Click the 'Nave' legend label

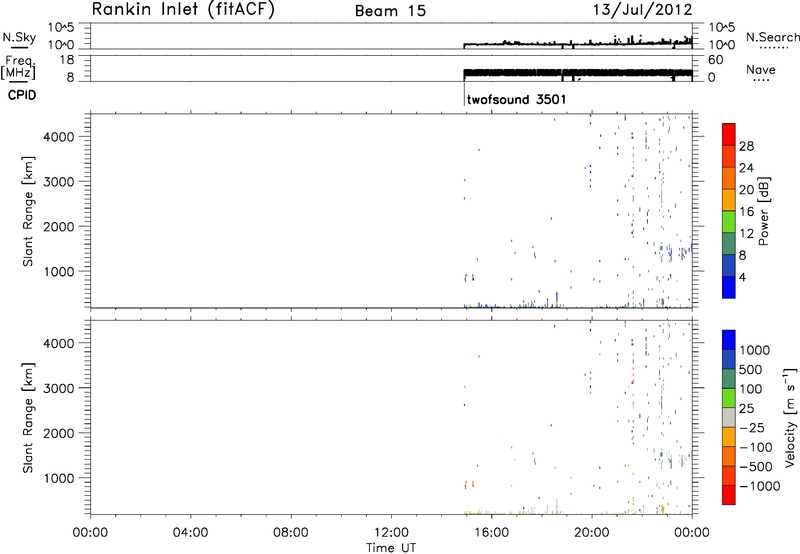tap(761, 70)
